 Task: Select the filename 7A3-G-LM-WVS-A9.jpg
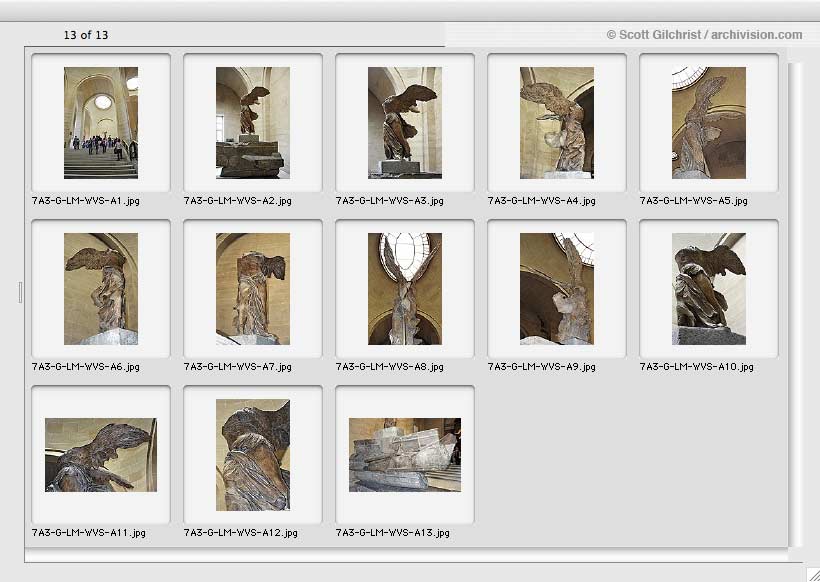click(x=542, y=367)
